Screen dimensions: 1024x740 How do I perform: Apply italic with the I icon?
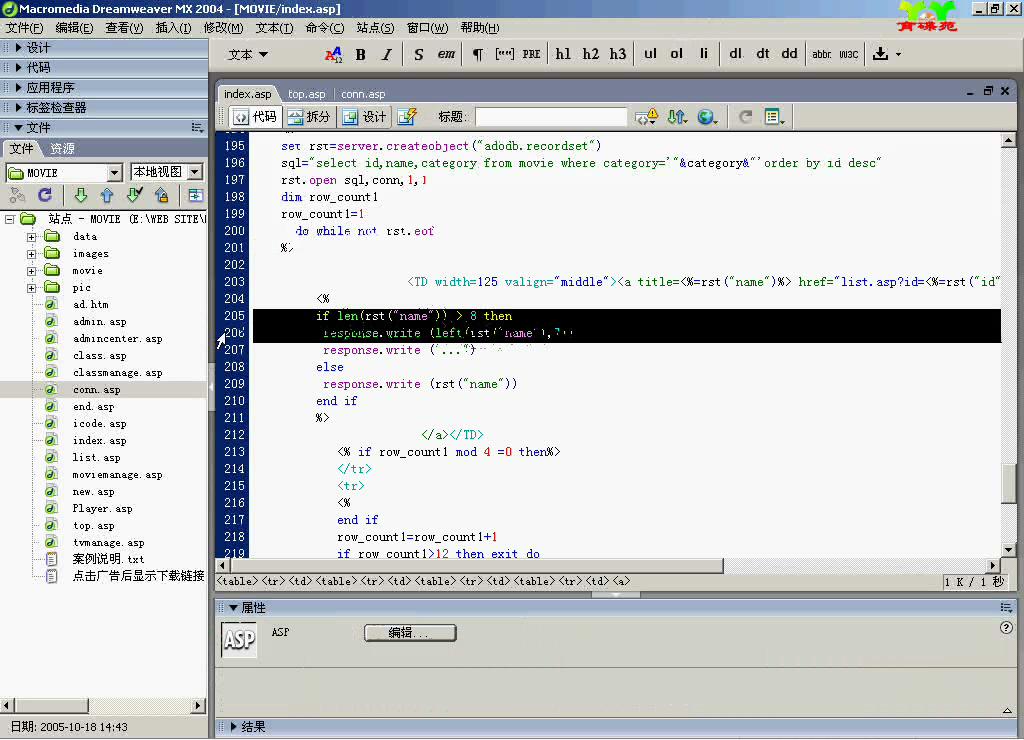coord(387,54)
